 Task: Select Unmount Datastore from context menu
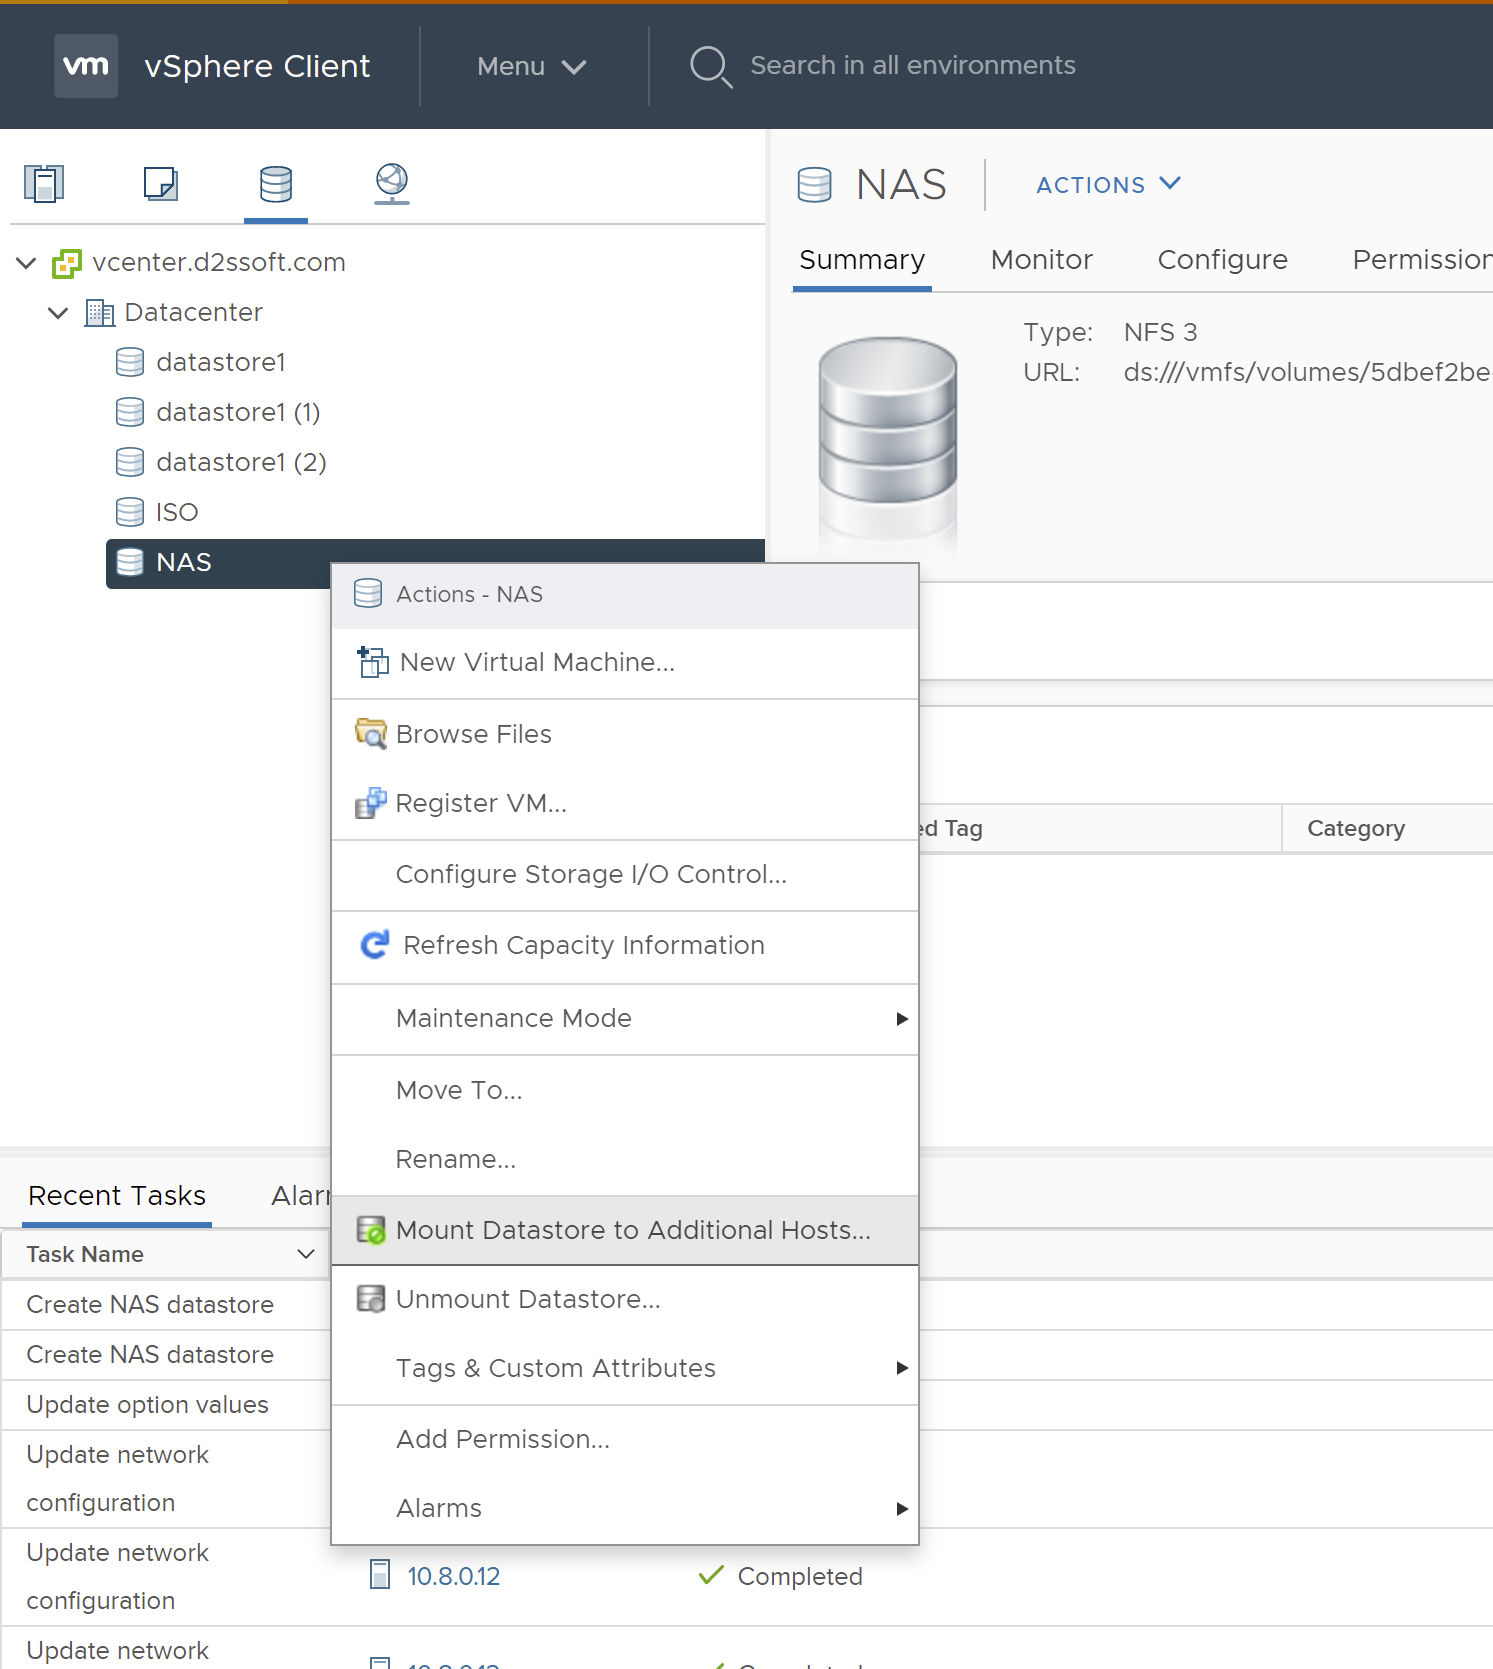pyautogui.click(x=527, y=1299)
